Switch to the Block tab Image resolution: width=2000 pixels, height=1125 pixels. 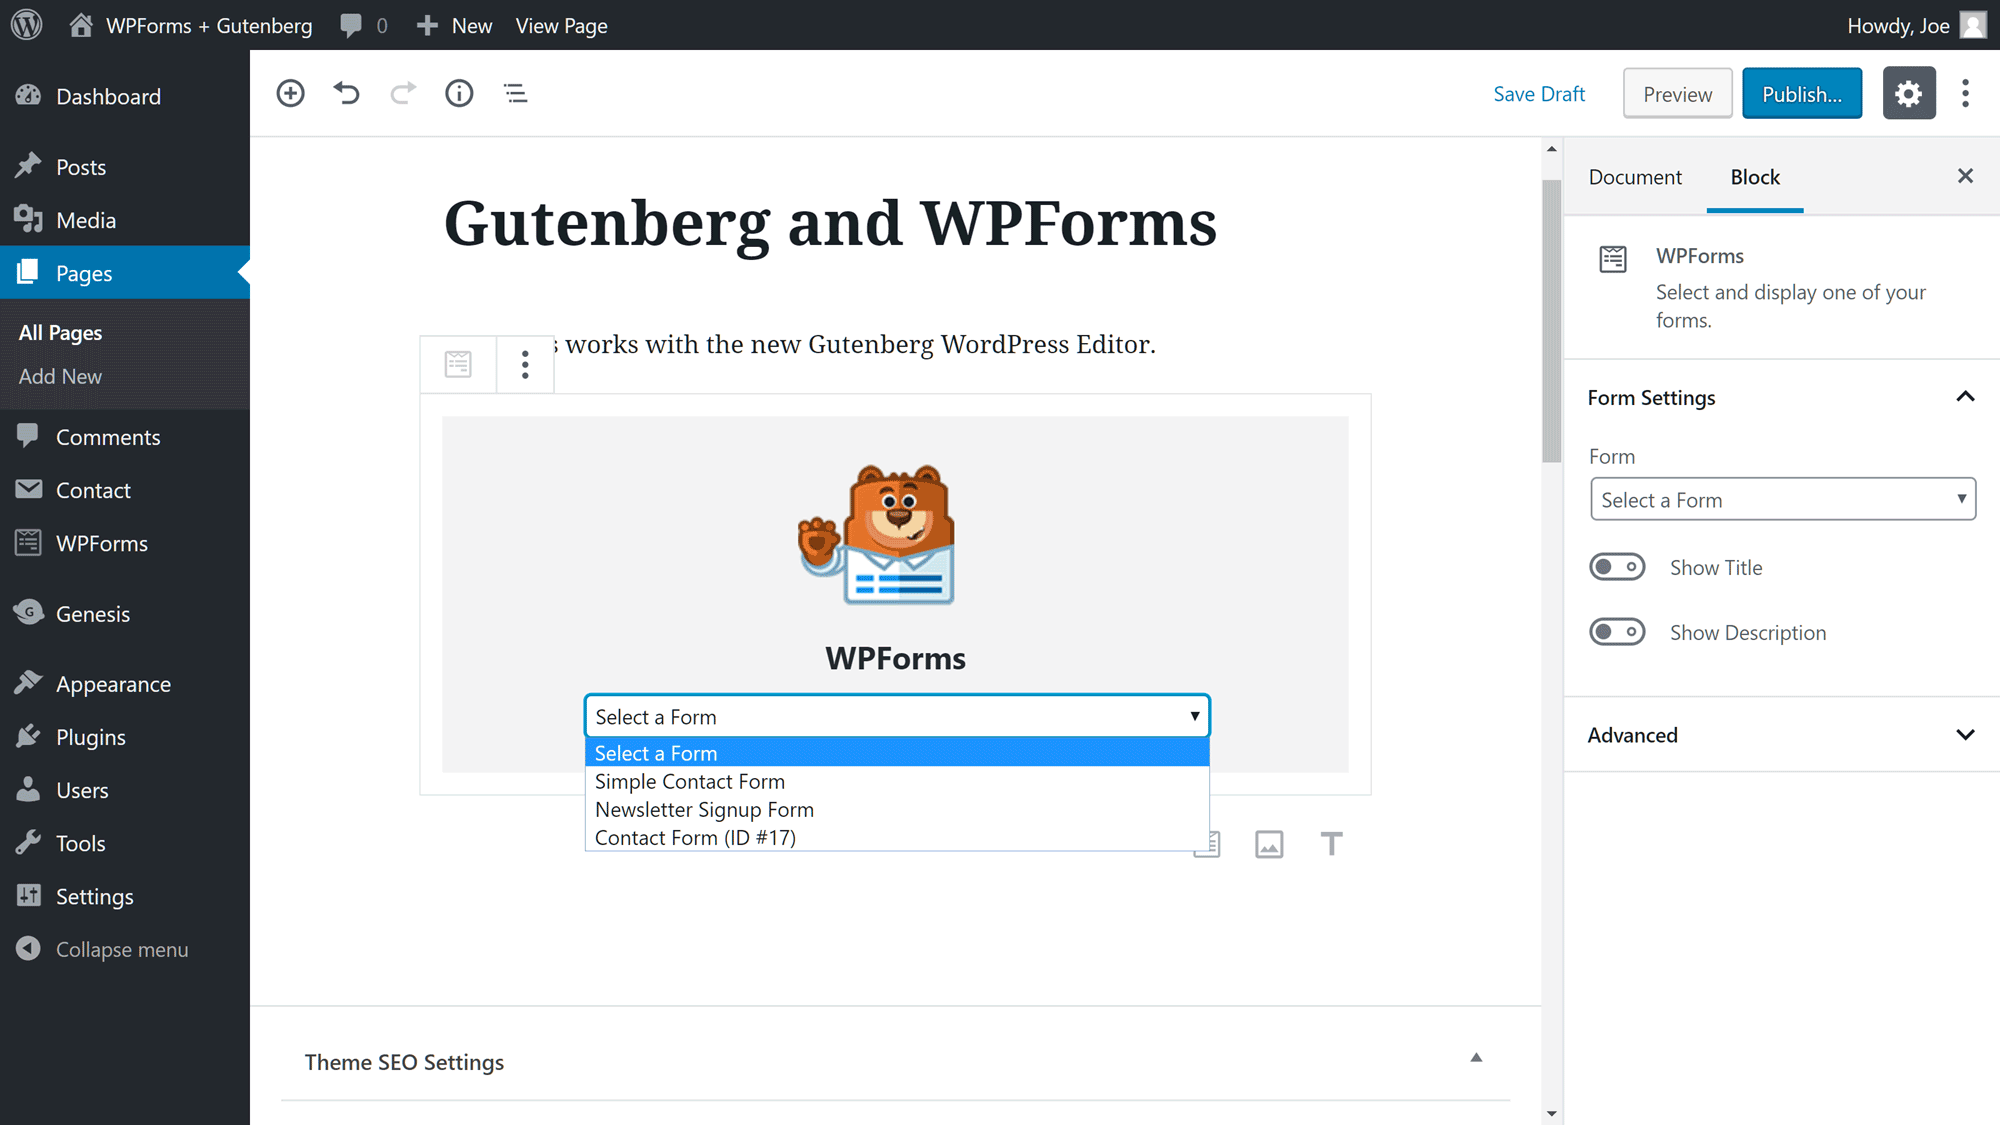1754,176
